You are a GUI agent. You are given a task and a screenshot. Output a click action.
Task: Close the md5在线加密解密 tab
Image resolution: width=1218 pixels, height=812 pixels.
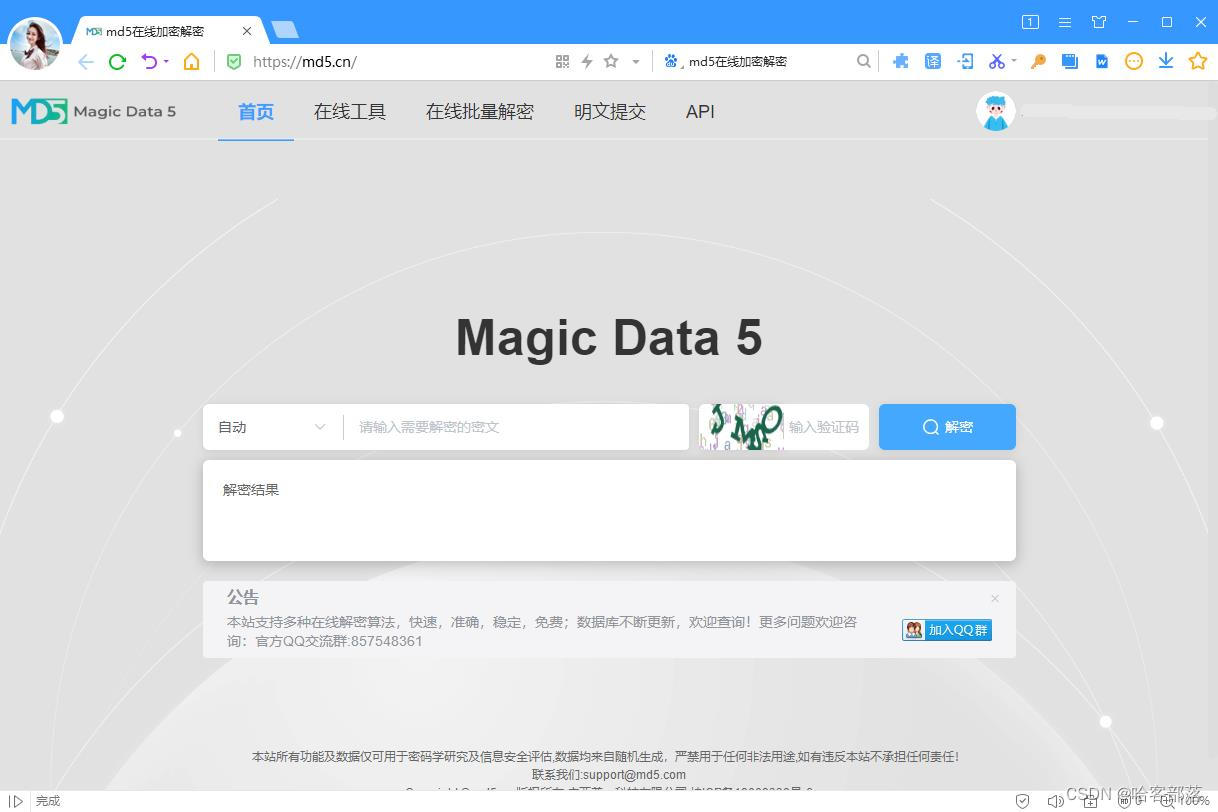point(247,32)
